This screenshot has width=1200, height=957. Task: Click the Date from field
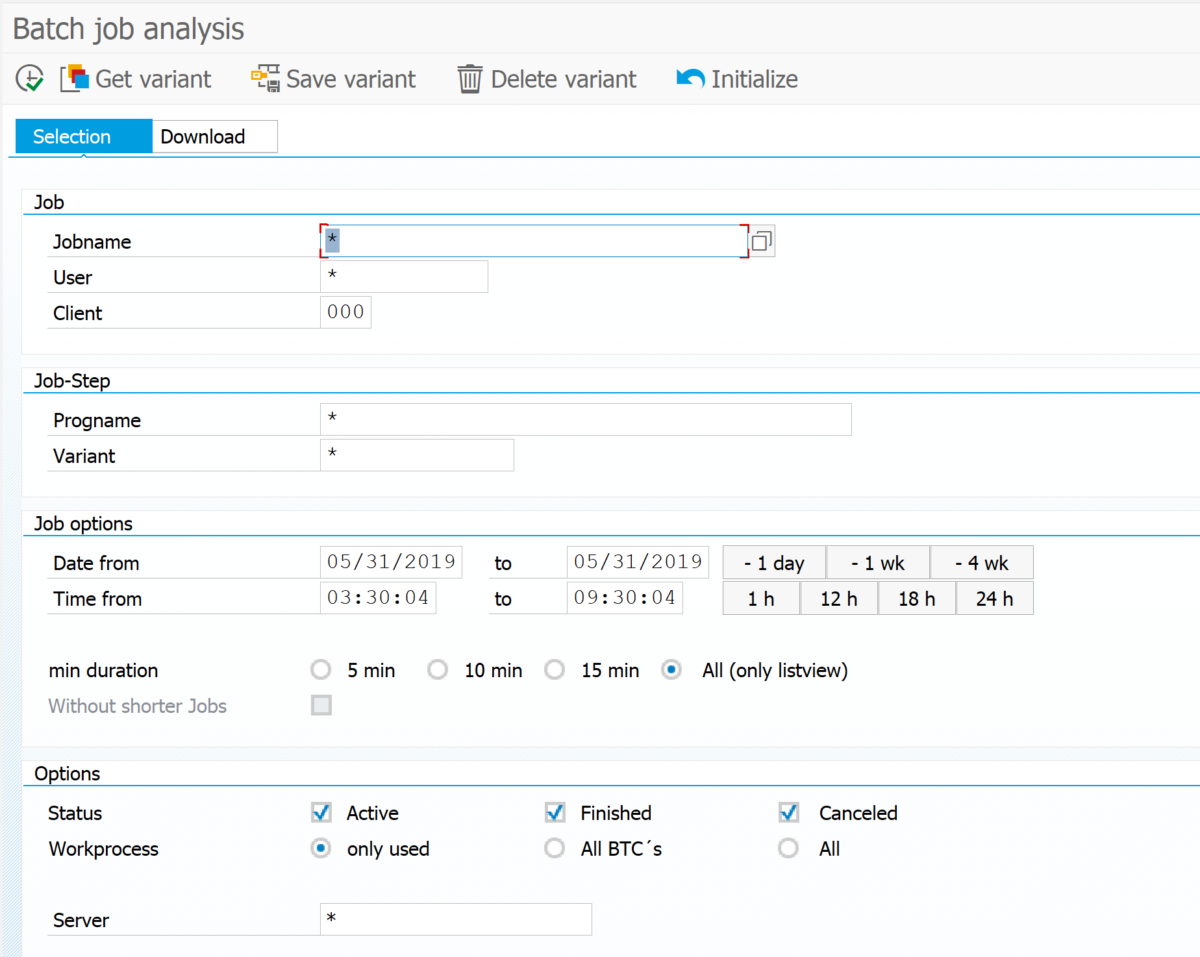391,563
